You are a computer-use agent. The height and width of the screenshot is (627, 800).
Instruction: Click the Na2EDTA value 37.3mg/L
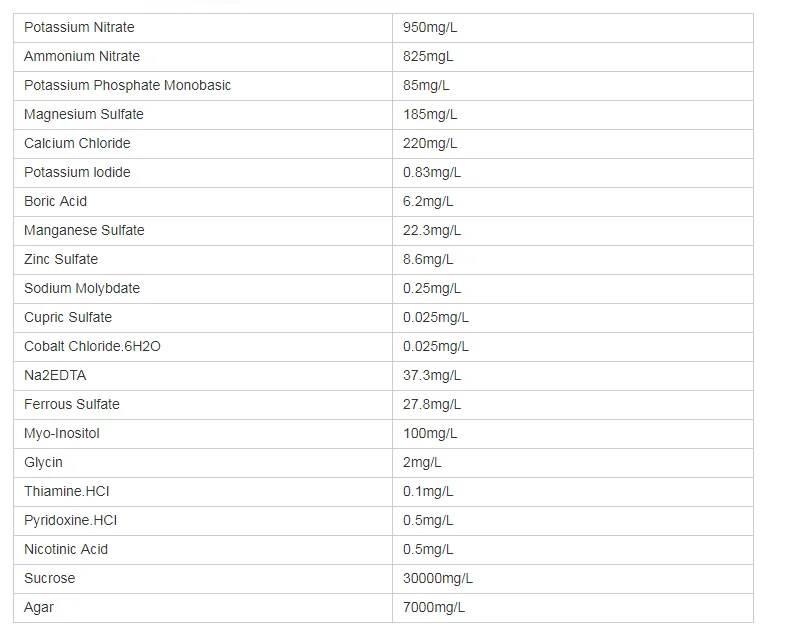pos(432,375)
